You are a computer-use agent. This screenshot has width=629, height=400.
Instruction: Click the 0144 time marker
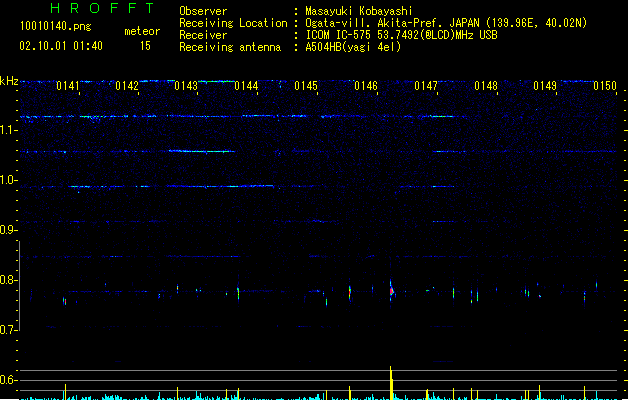pos(246,86)
